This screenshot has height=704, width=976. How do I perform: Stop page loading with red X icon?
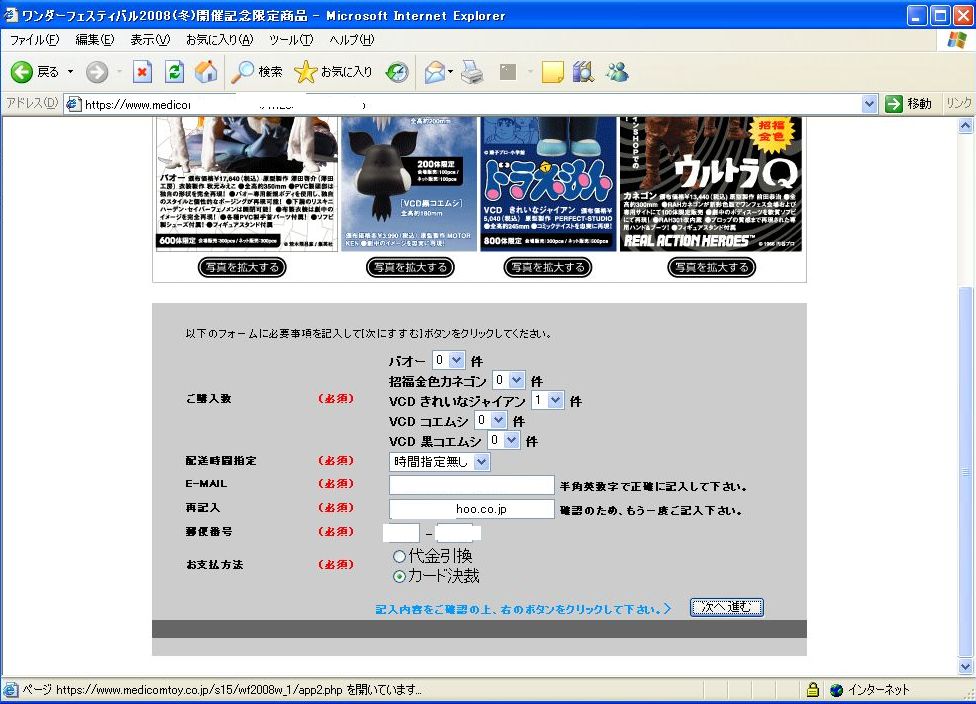click(x=143, y=72)
